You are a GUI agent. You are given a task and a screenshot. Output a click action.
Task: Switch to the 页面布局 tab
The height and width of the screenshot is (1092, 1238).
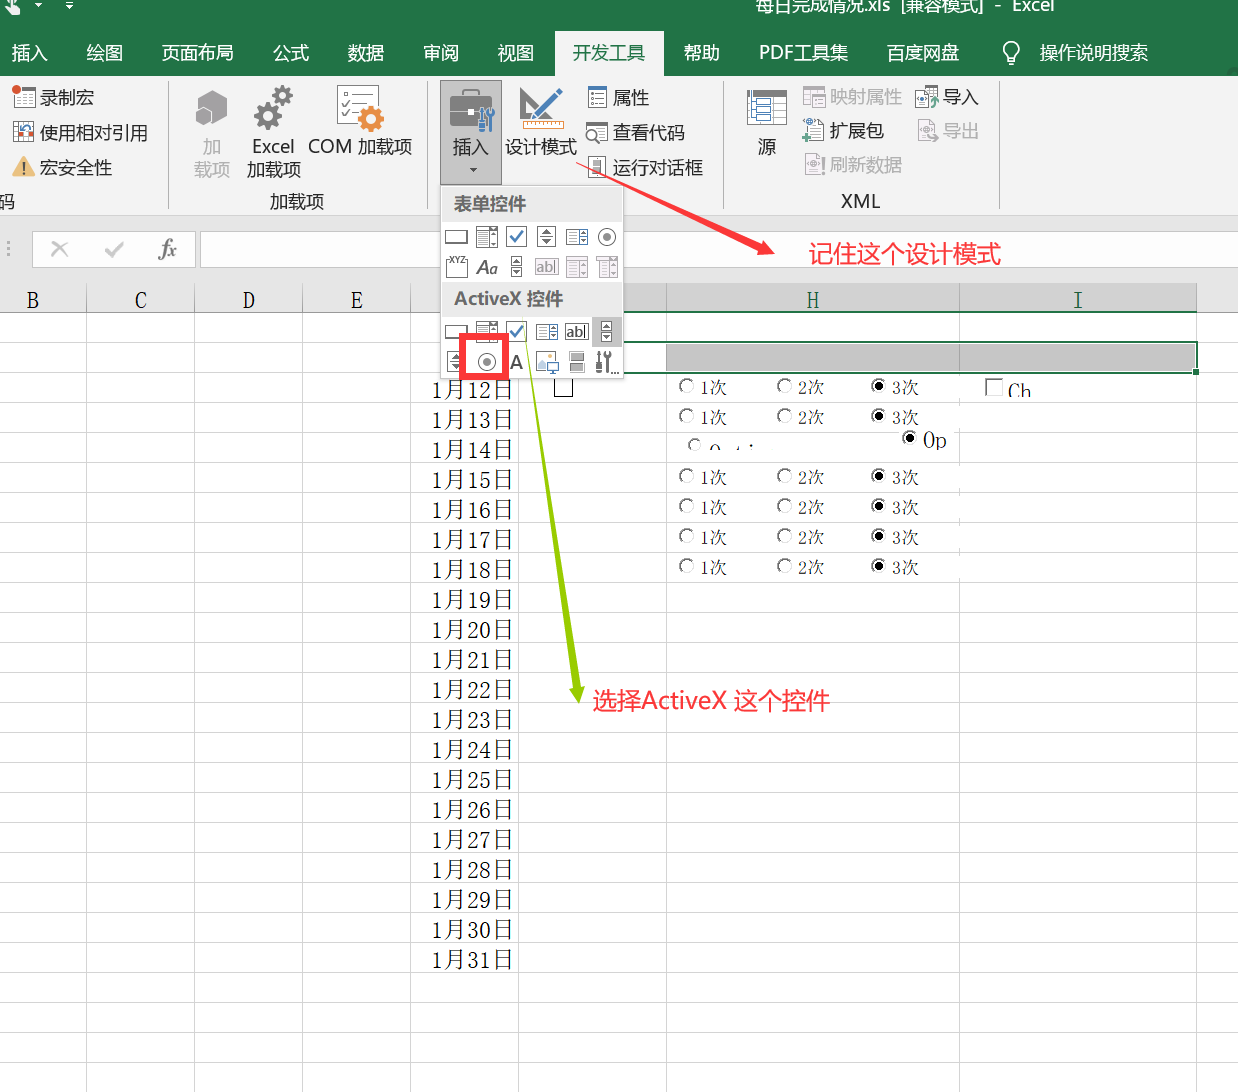(x=198, y=53)
